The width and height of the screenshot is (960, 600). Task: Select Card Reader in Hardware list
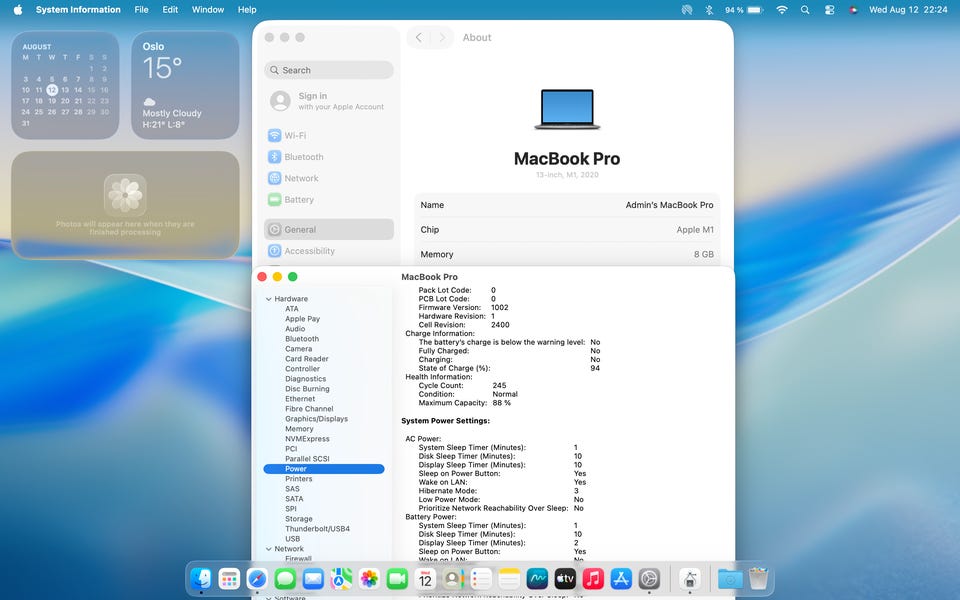307,359
